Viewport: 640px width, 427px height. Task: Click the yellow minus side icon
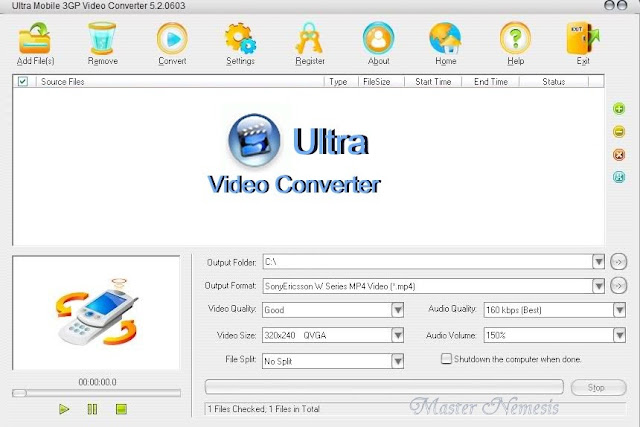pos(619,131)
